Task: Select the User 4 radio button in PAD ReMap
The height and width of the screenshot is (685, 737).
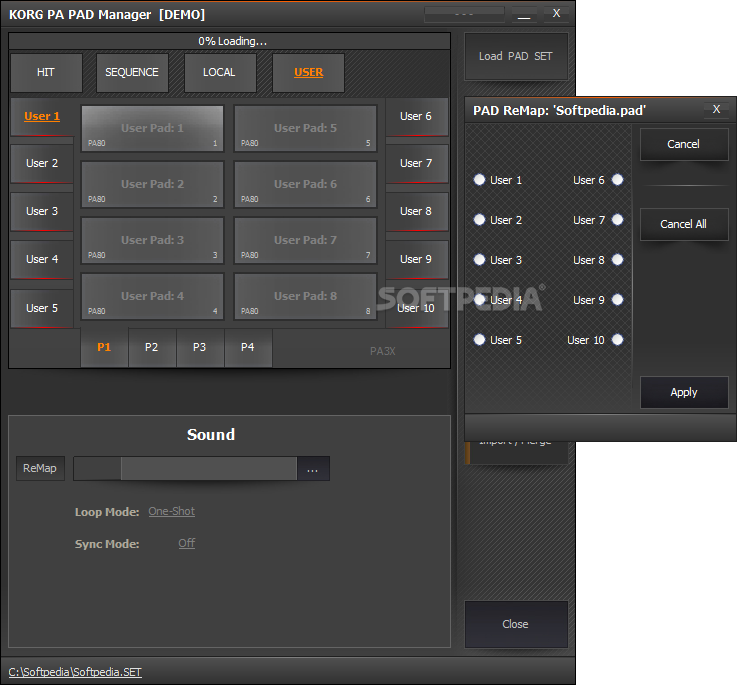Action: (479, 299)
